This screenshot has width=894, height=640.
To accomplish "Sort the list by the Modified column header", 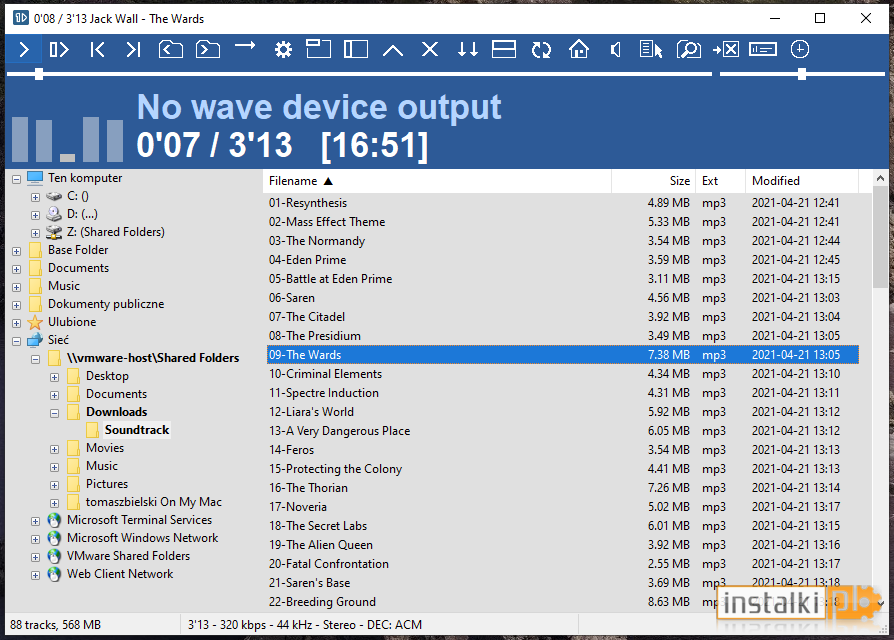I will coord(802,181).
